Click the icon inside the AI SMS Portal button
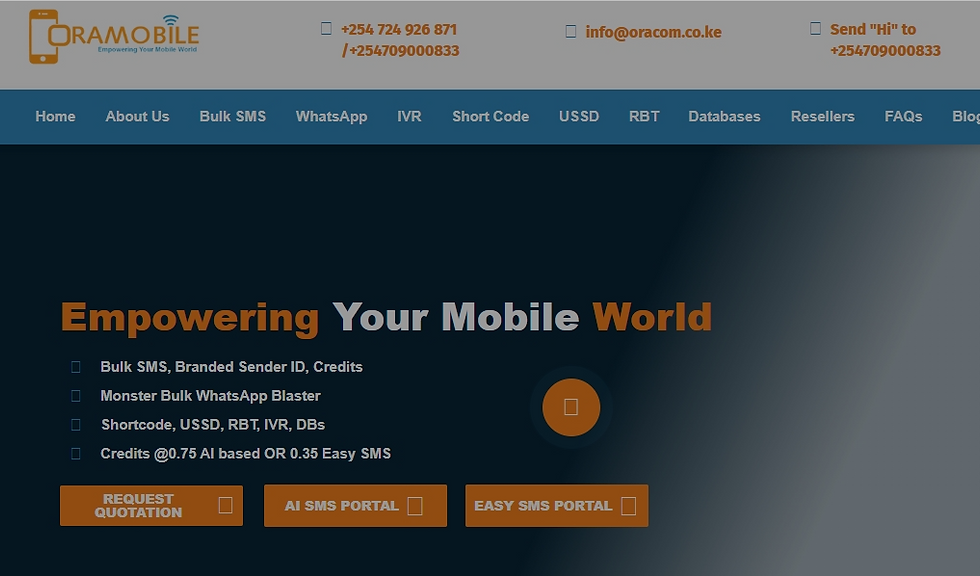Screen dimensions: 980x576 (x=415, y=506)
